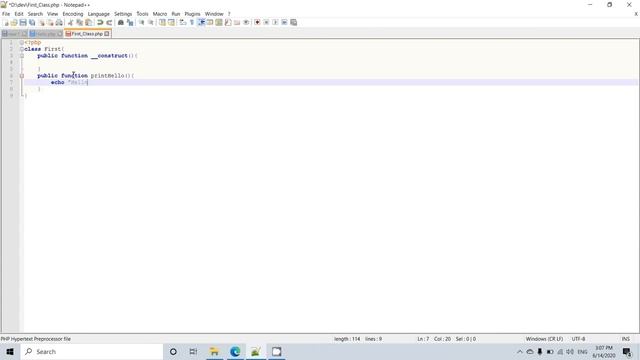Open the Function List panel icon
640x360 pixels.
point(228,22)
